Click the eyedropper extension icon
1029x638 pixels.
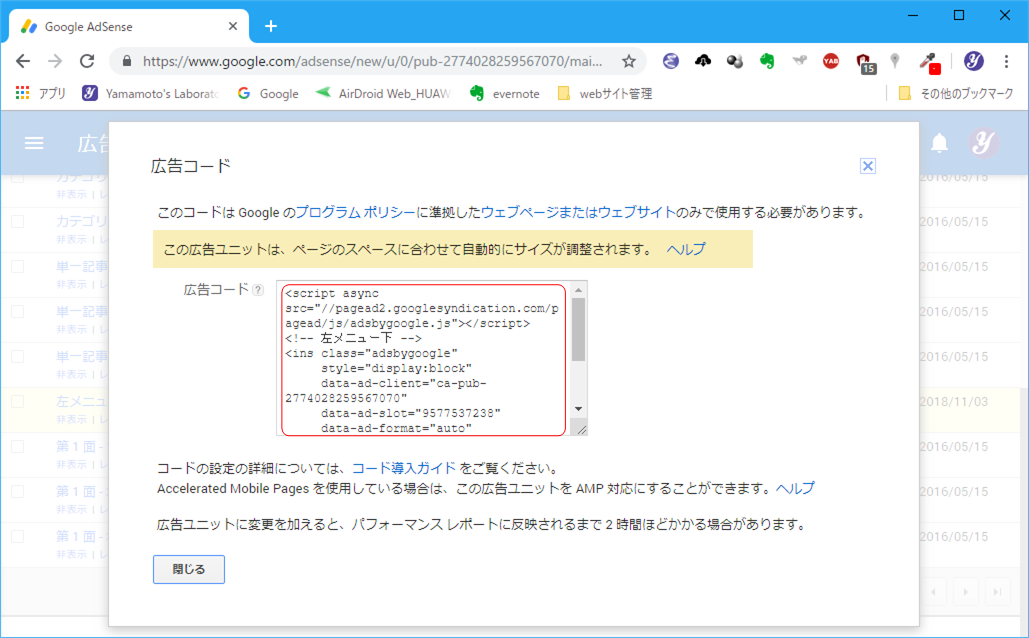(x=929, y=63)
